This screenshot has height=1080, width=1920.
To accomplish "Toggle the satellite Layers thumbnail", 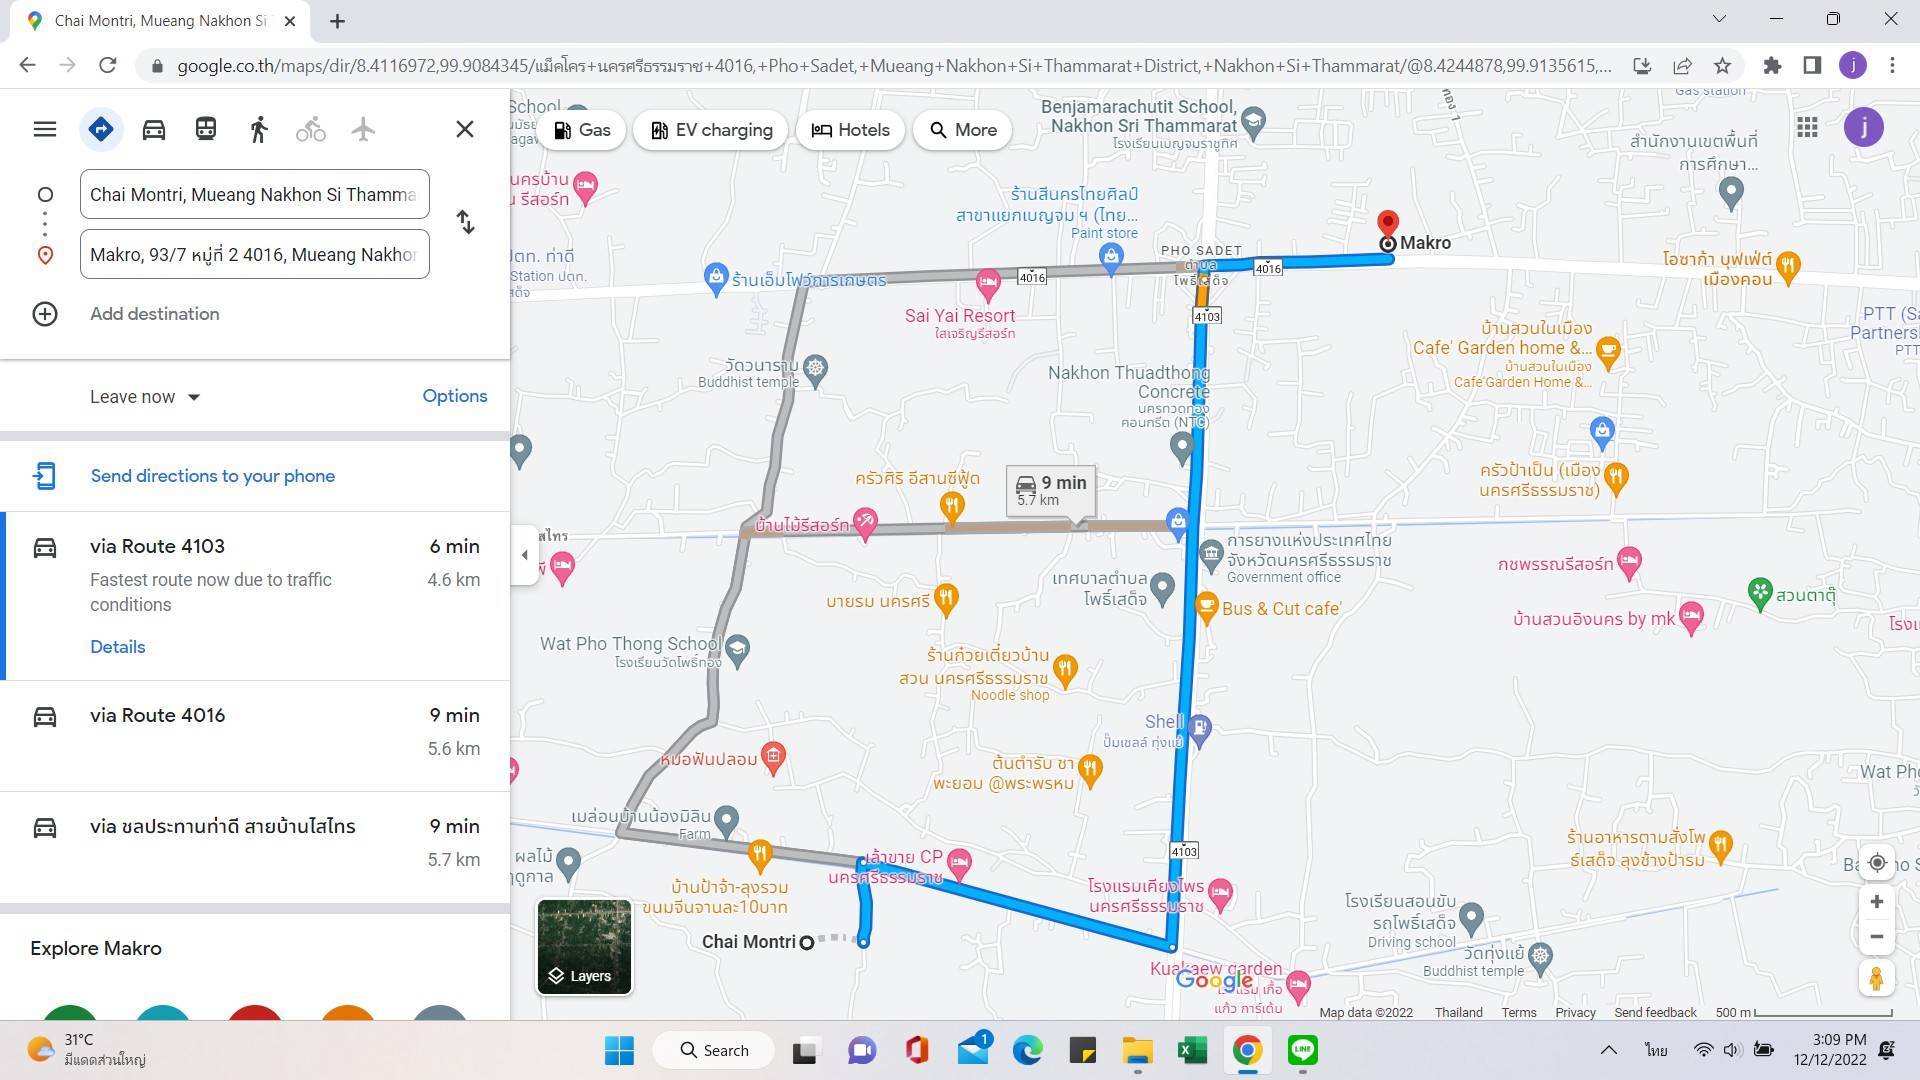I will point(584,947).
